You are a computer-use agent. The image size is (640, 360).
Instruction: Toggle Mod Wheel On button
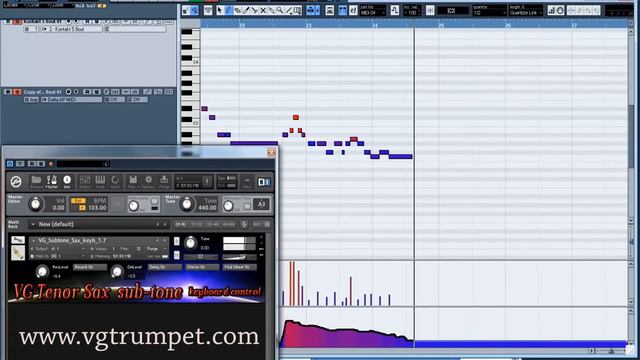[x=240, y=267]
